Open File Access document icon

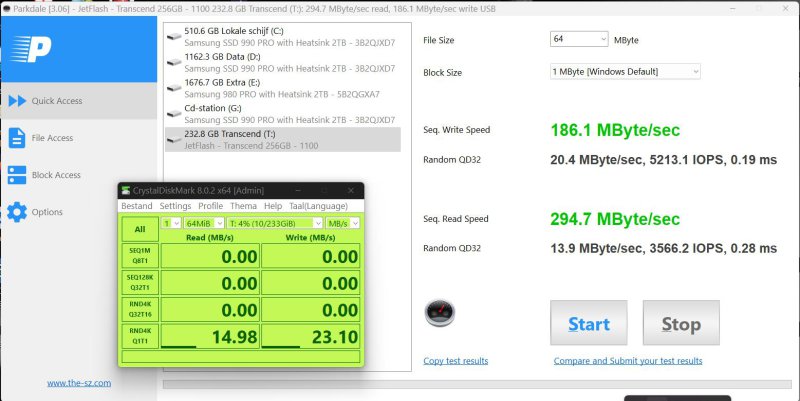(x=17, y=138)
